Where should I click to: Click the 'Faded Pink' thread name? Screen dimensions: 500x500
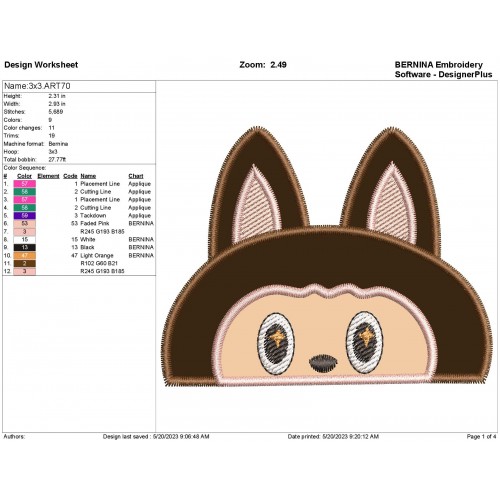95,223
